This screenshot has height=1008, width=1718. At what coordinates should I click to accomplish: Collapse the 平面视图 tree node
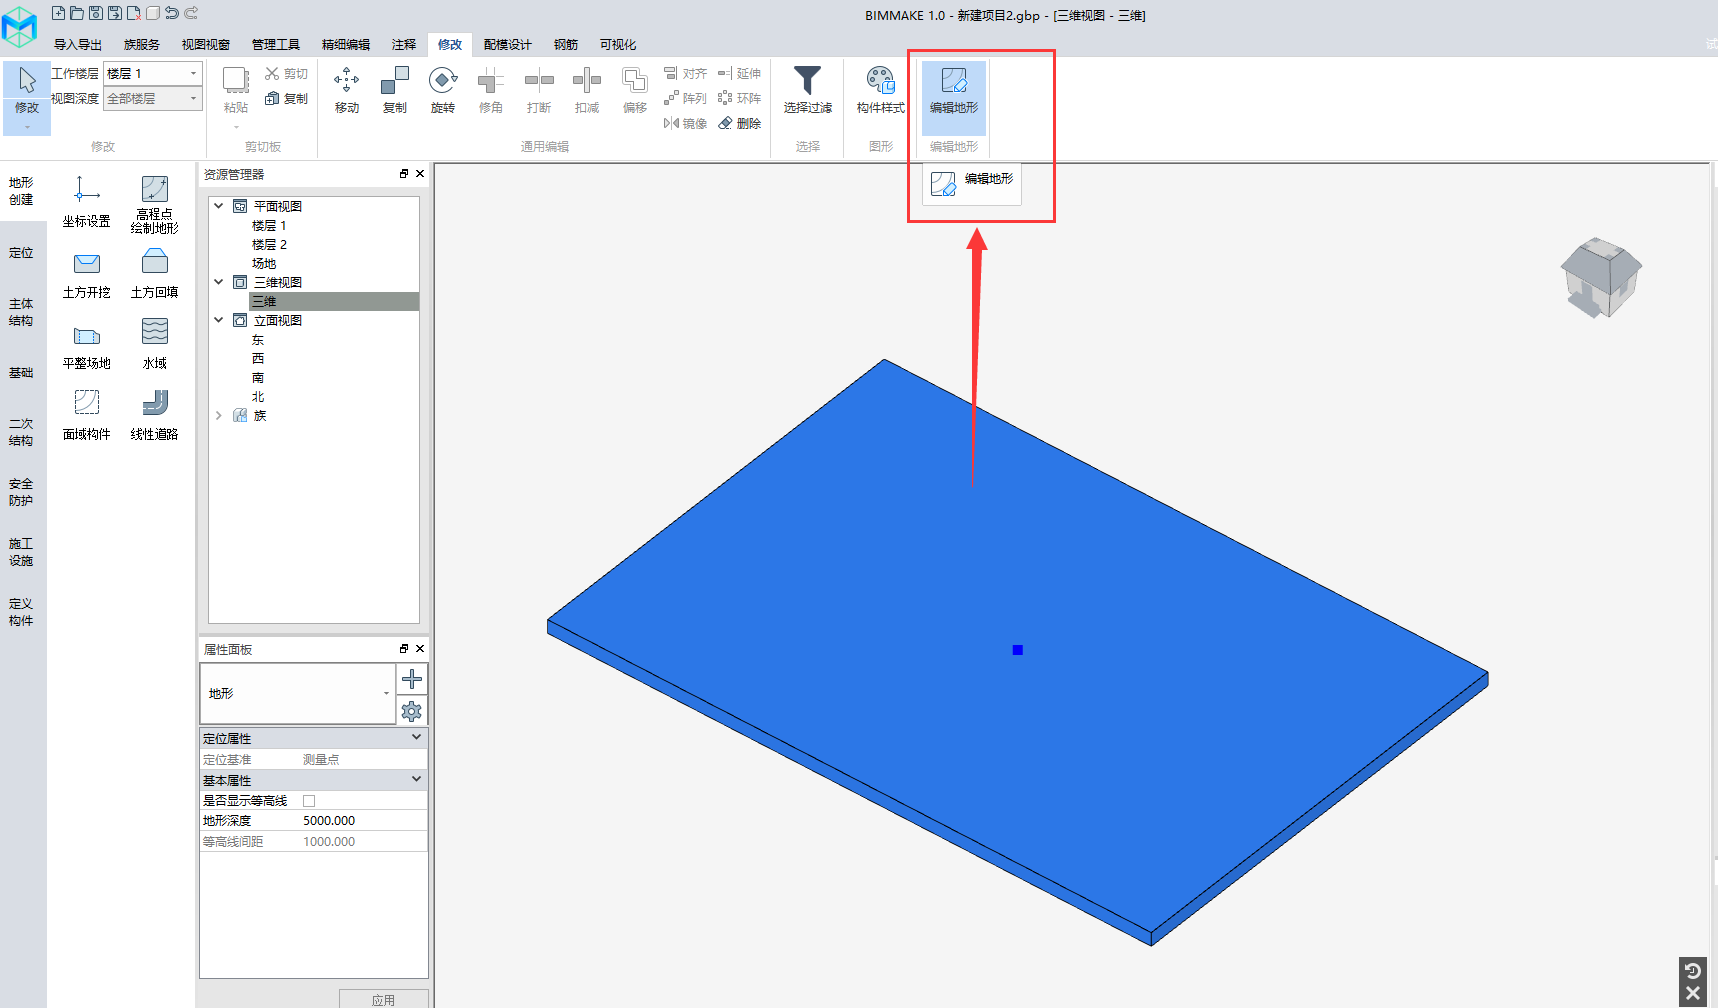tap(219, 206)
